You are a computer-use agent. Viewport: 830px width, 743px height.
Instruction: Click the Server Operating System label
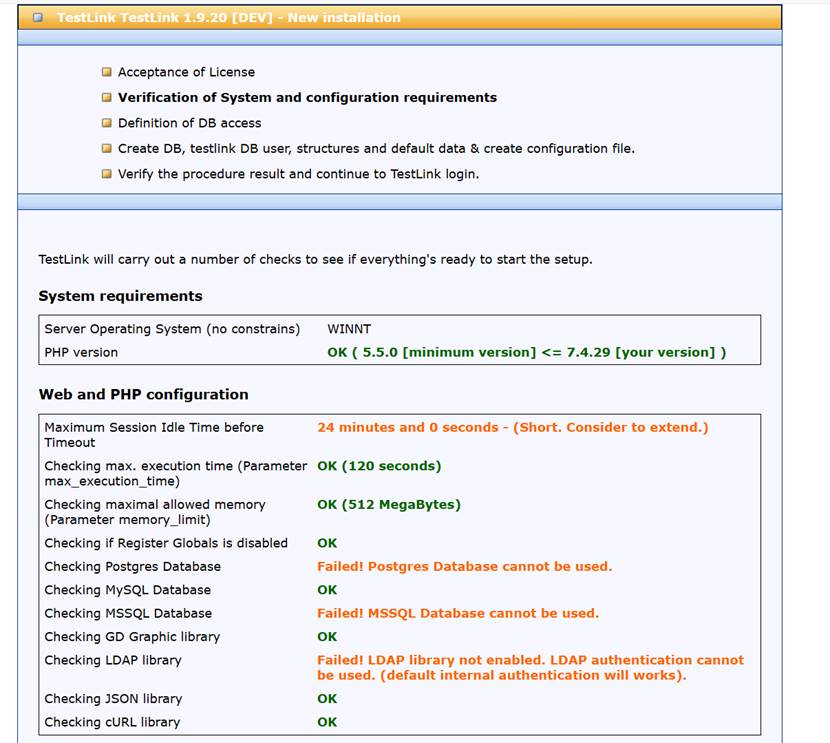pyautogui.click(x=172, y=329)
